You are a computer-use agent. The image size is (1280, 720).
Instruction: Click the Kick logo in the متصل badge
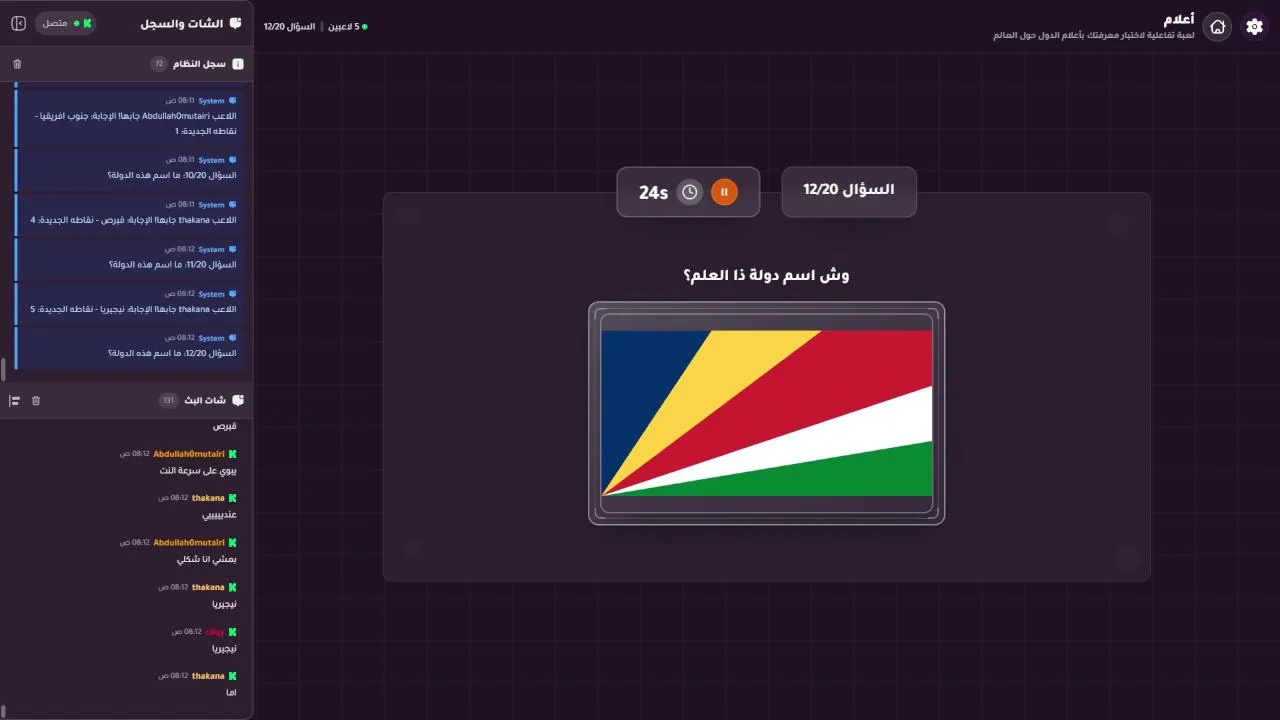[x=87, y=22]
